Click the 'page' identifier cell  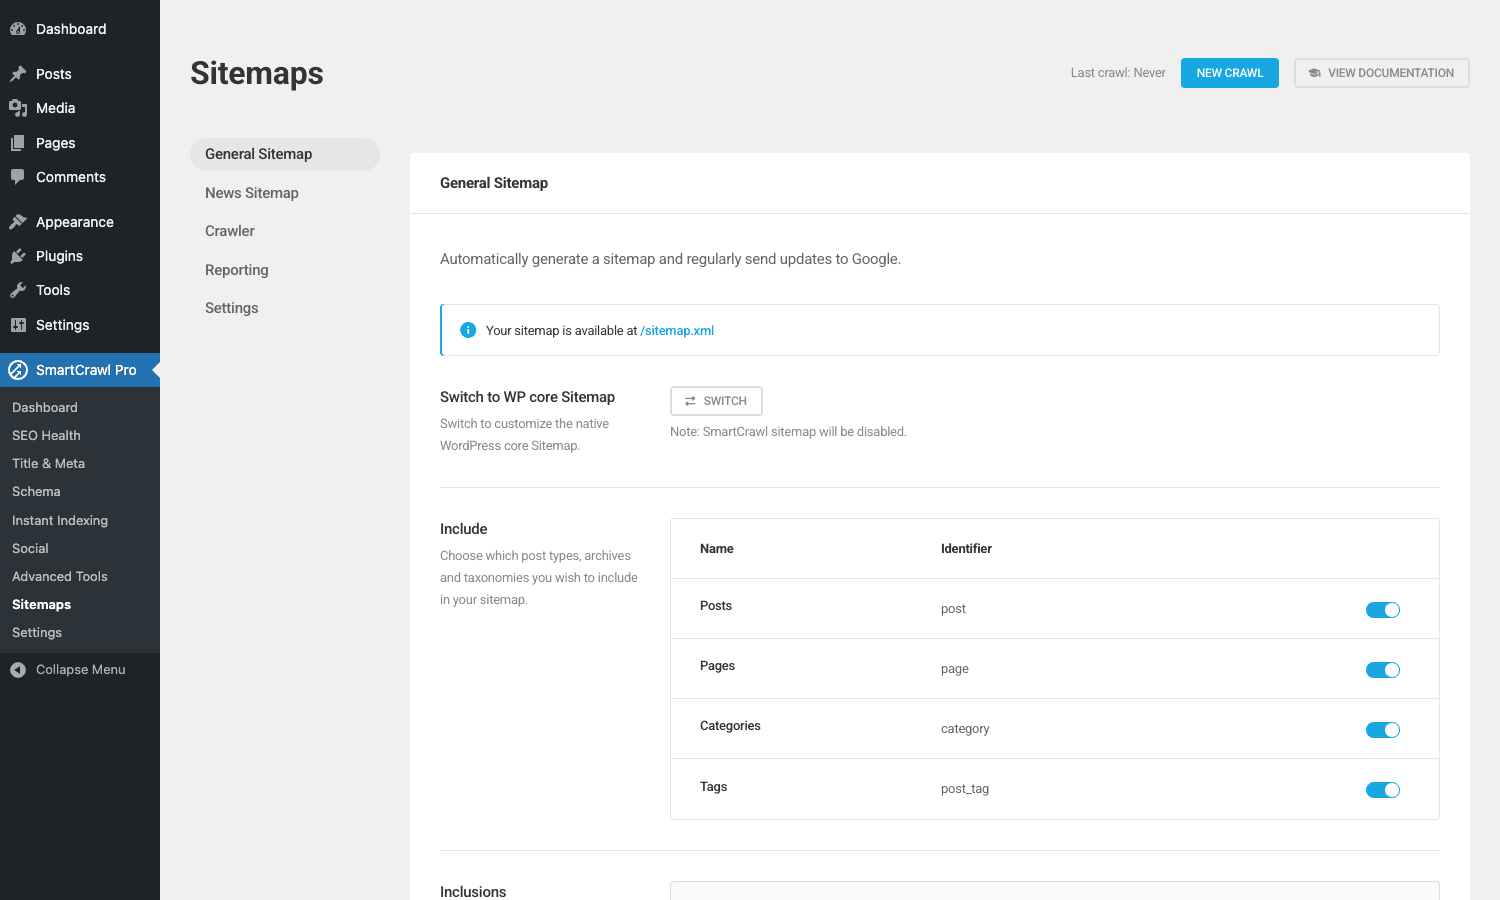[955, 669]
